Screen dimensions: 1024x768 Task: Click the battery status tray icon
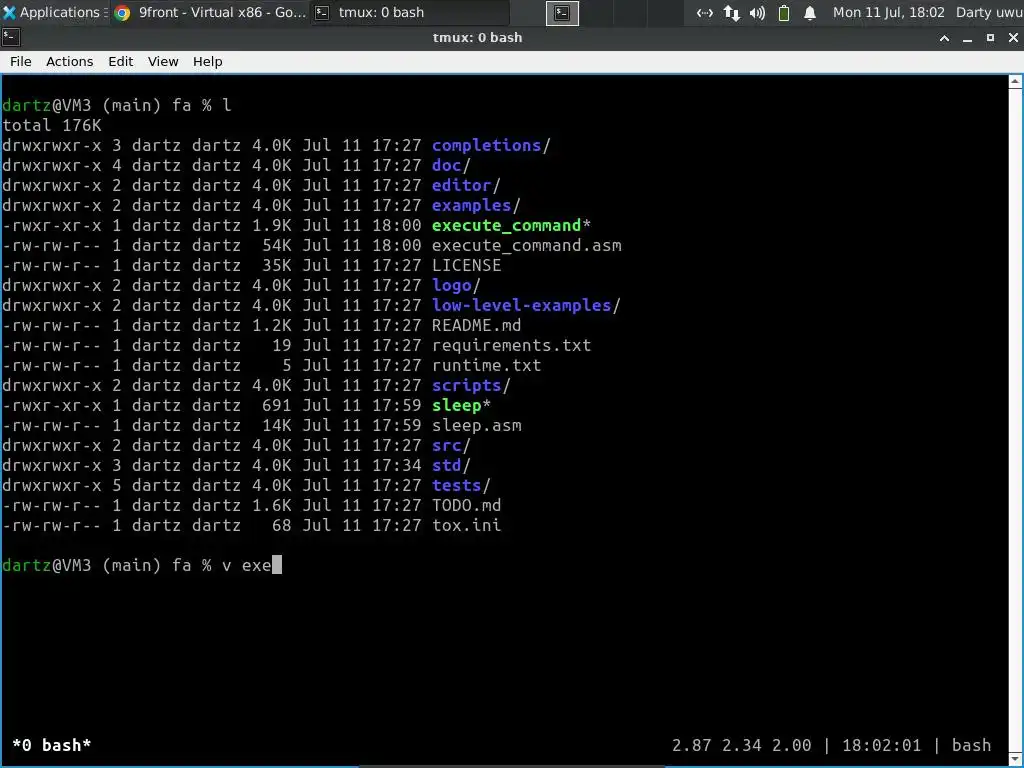click(784, 13)
